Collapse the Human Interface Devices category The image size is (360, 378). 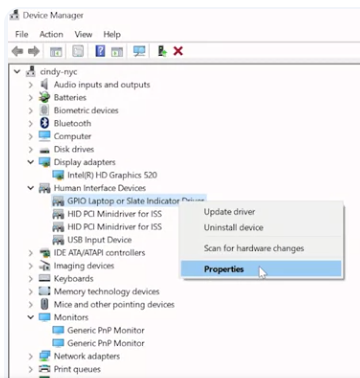point(31,188)
